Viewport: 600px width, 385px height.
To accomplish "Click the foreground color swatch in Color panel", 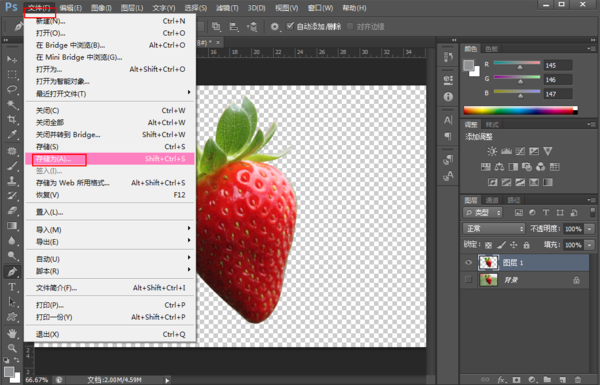I will point(469,65).
